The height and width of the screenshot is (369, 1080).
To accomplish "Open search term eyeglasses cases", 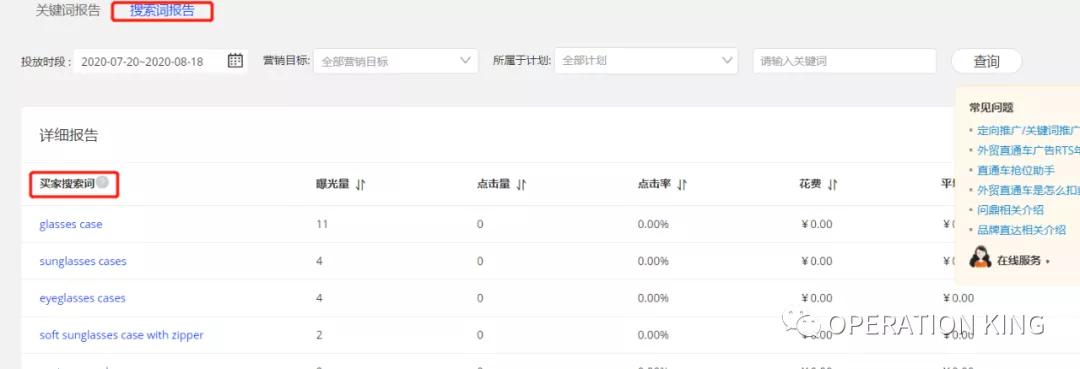I will pyautogui.click(x=82, y=298).
